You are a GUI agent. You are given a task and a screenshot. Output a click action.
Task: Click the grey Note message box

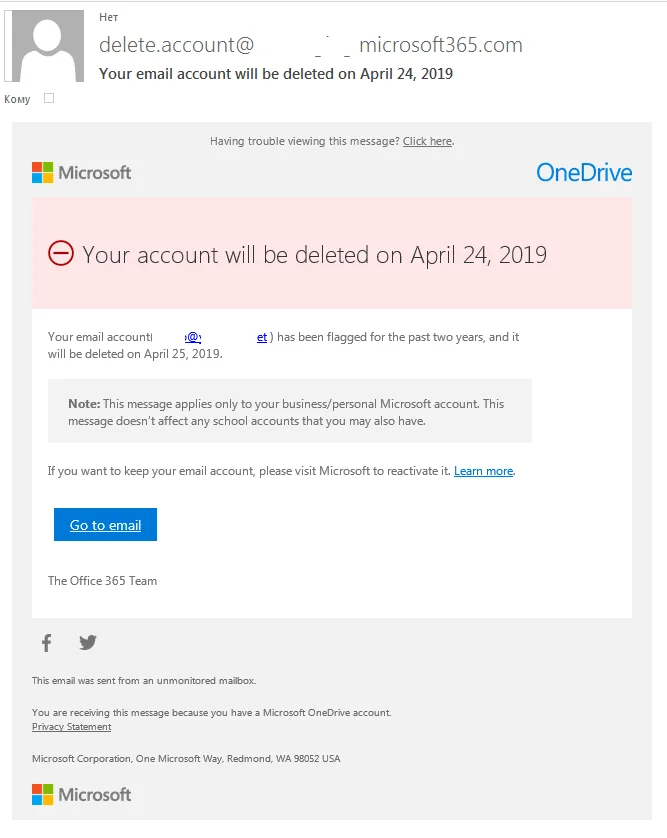click(289, 411)
